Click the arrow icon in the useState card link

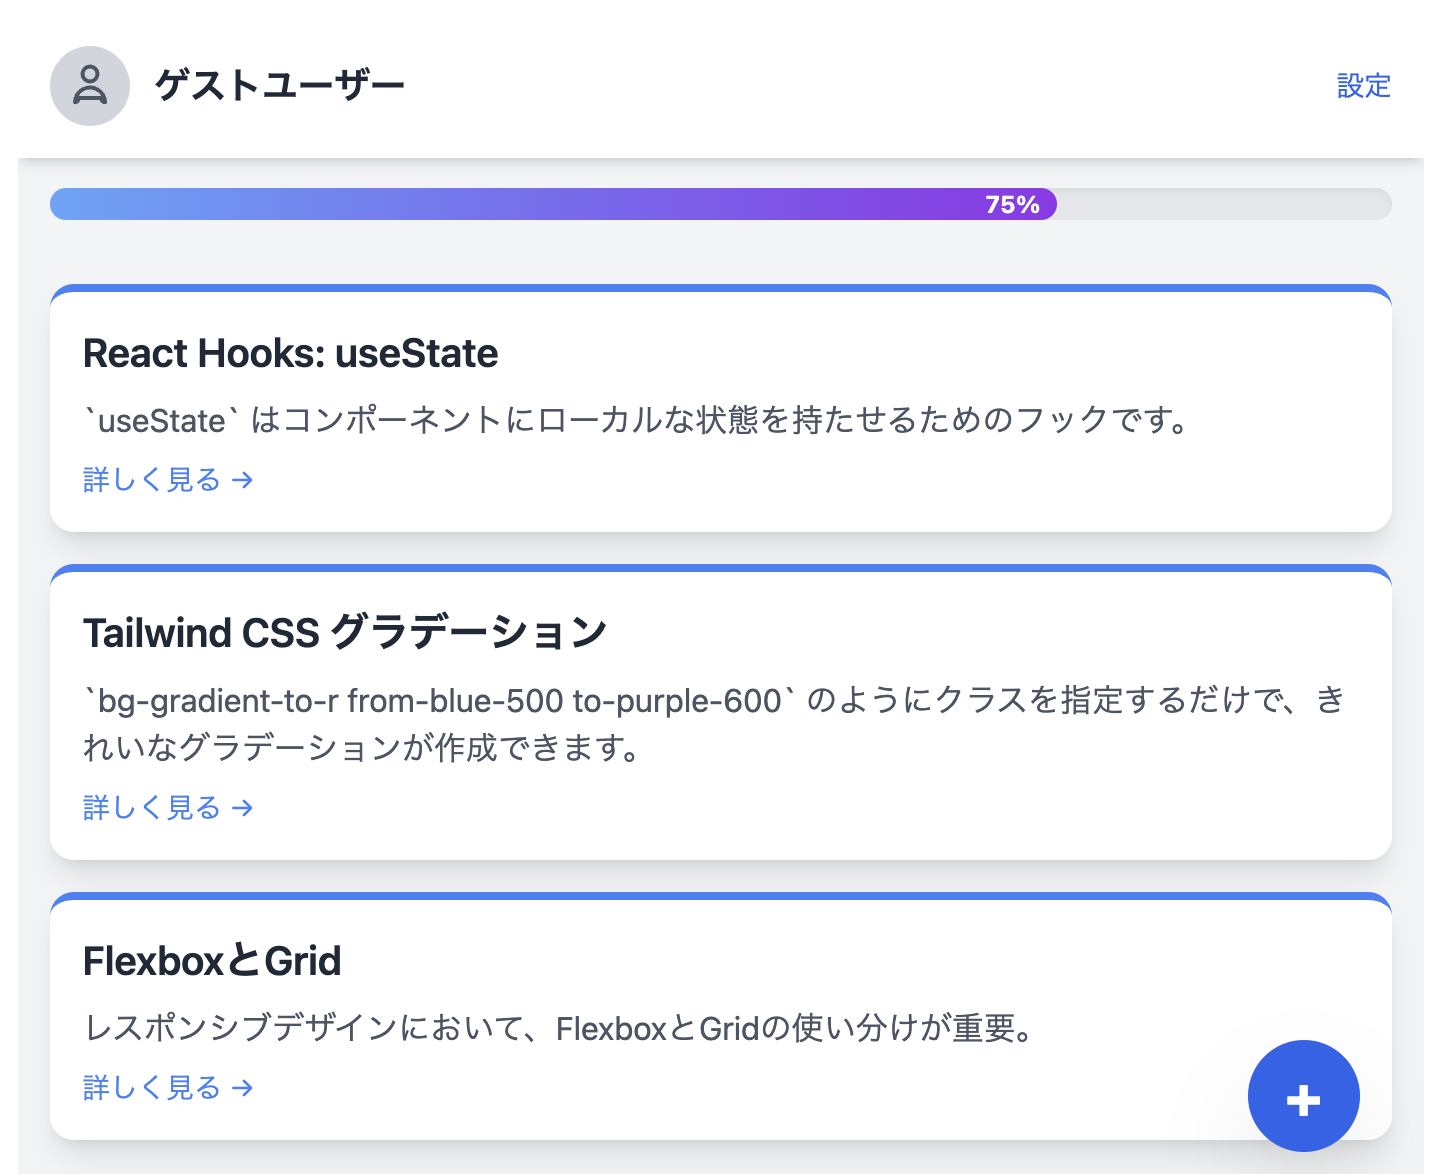coord(242,481)
